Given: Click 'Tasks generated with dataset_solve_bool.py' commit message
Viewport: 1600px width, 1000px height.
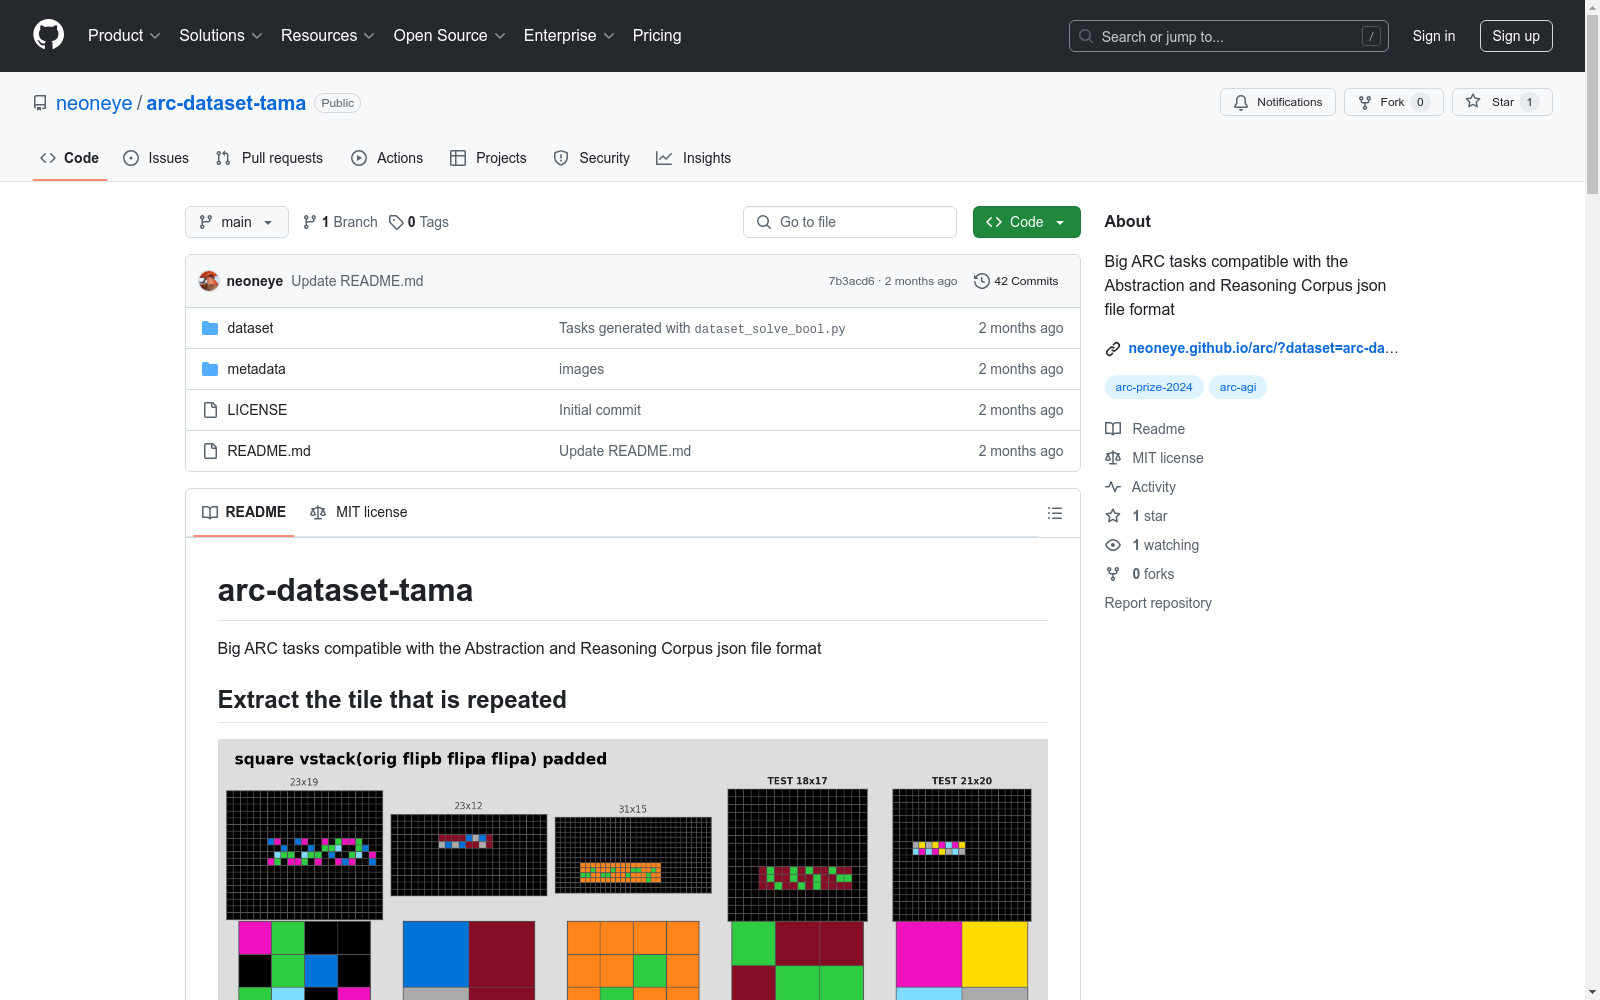Looking at the screenshot, I should 702,328.
